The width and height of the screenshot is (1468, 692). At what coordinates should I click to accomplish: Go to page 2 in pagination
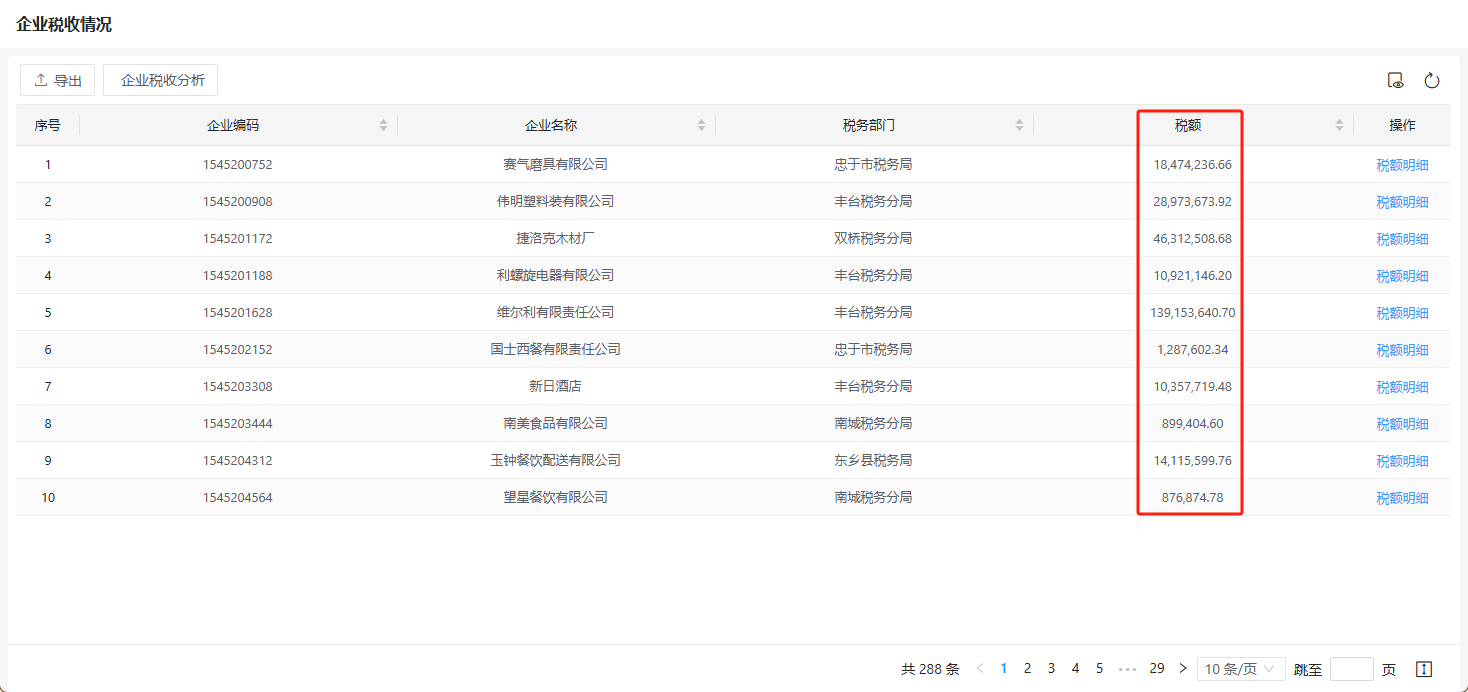[x=1027, y=669]
